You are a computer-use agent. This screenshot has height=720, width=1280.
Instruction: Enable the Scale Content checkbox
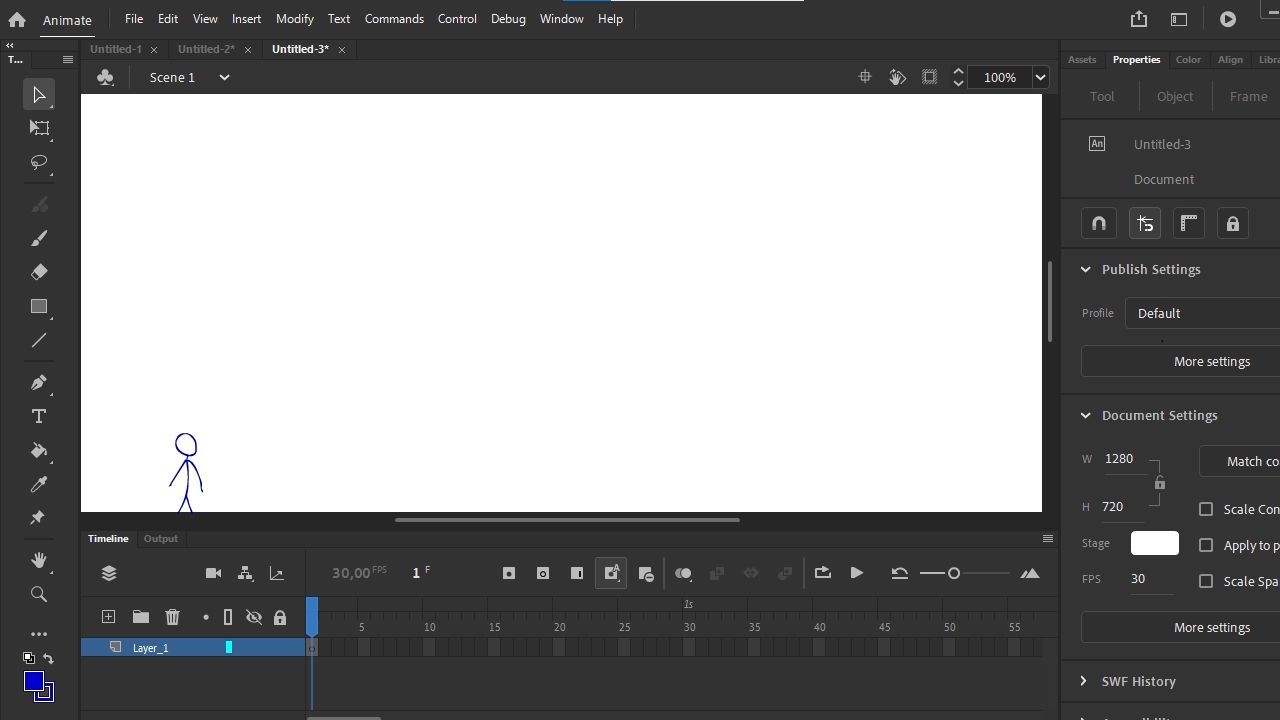point(1206,509)
